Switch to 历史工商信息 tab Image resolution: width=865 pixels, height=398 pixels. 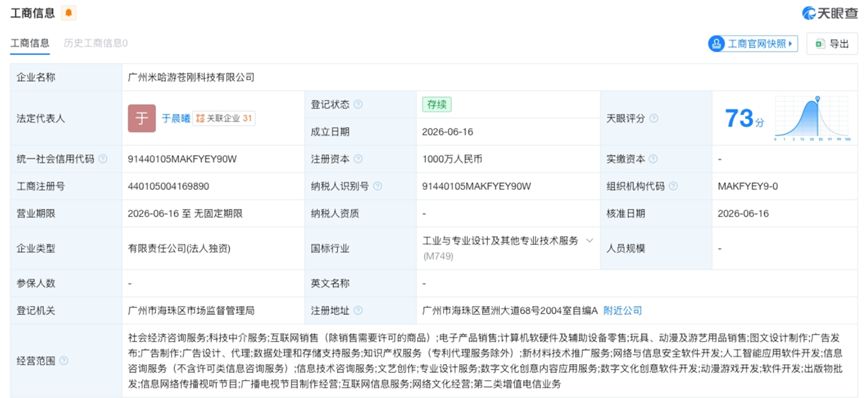click(95, 43)
